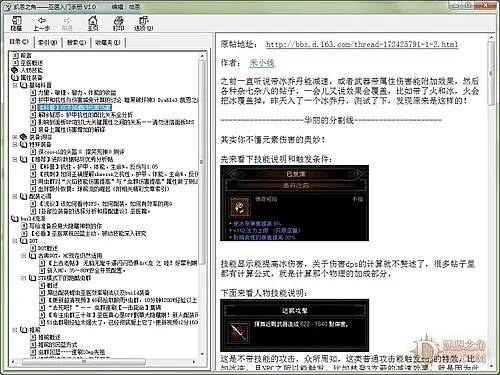Click the tree panel scroll-right arrow
This screenshot has width=500, height=375.
[x=194, y=361]
